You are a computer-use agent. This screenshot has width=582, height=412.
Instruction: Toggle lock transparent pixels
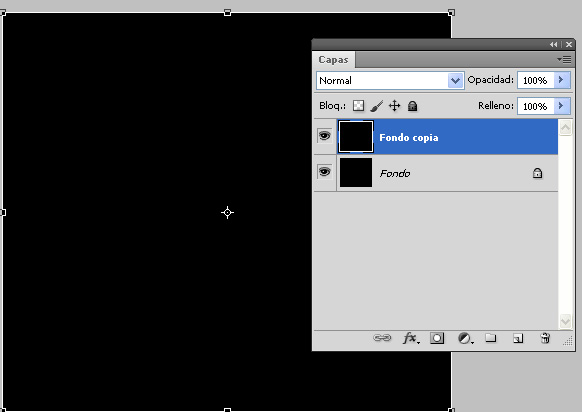pos(358,106)
